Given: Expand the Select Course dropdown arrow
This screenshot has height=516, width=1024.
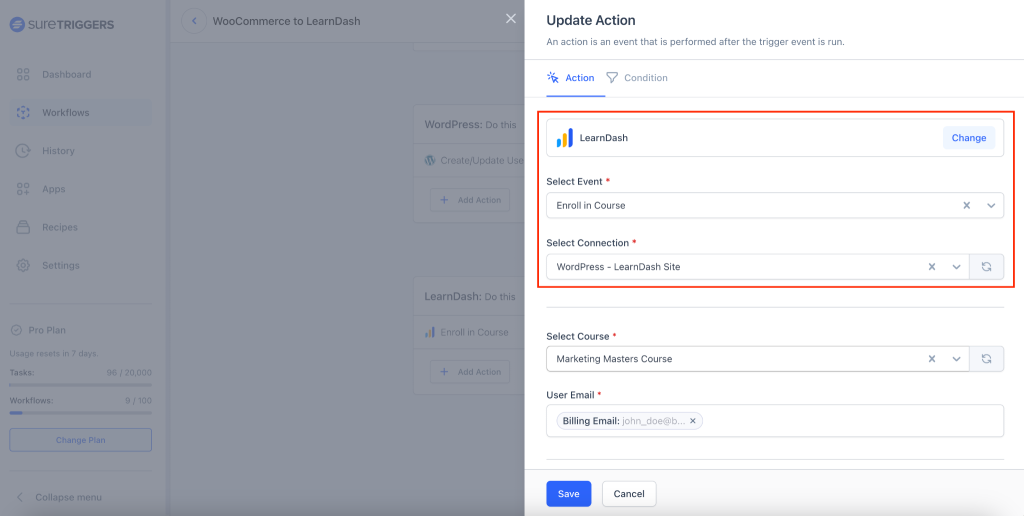Looking at the screenshot, I should [956, 359].
